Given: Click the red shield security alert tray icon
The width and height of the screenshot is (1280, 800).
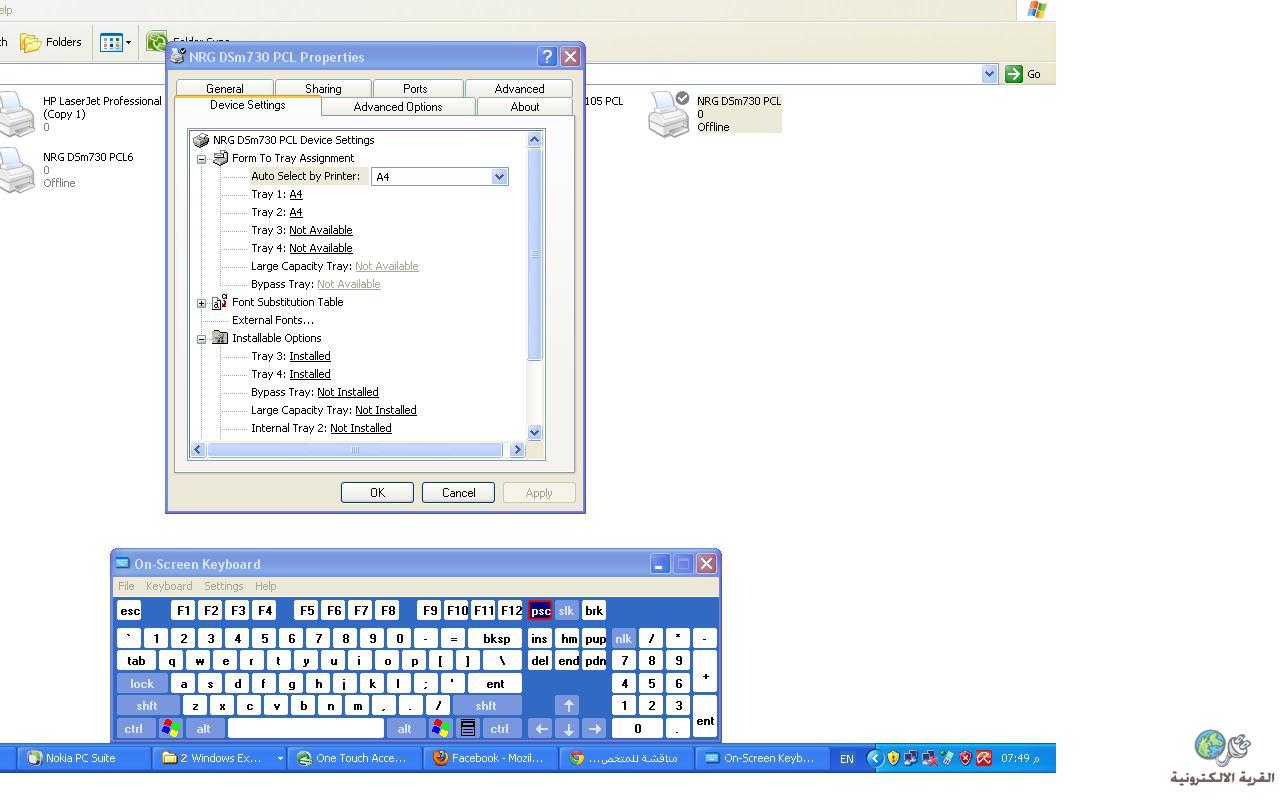Looking at the screenshot, I should [965, 758].
